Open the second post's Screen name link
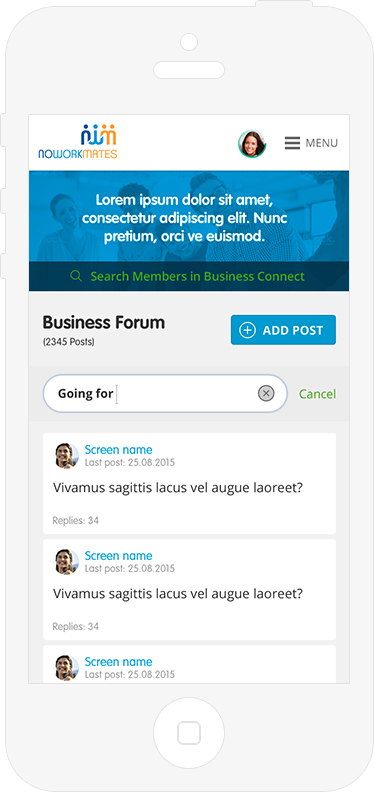 point(118,556)
